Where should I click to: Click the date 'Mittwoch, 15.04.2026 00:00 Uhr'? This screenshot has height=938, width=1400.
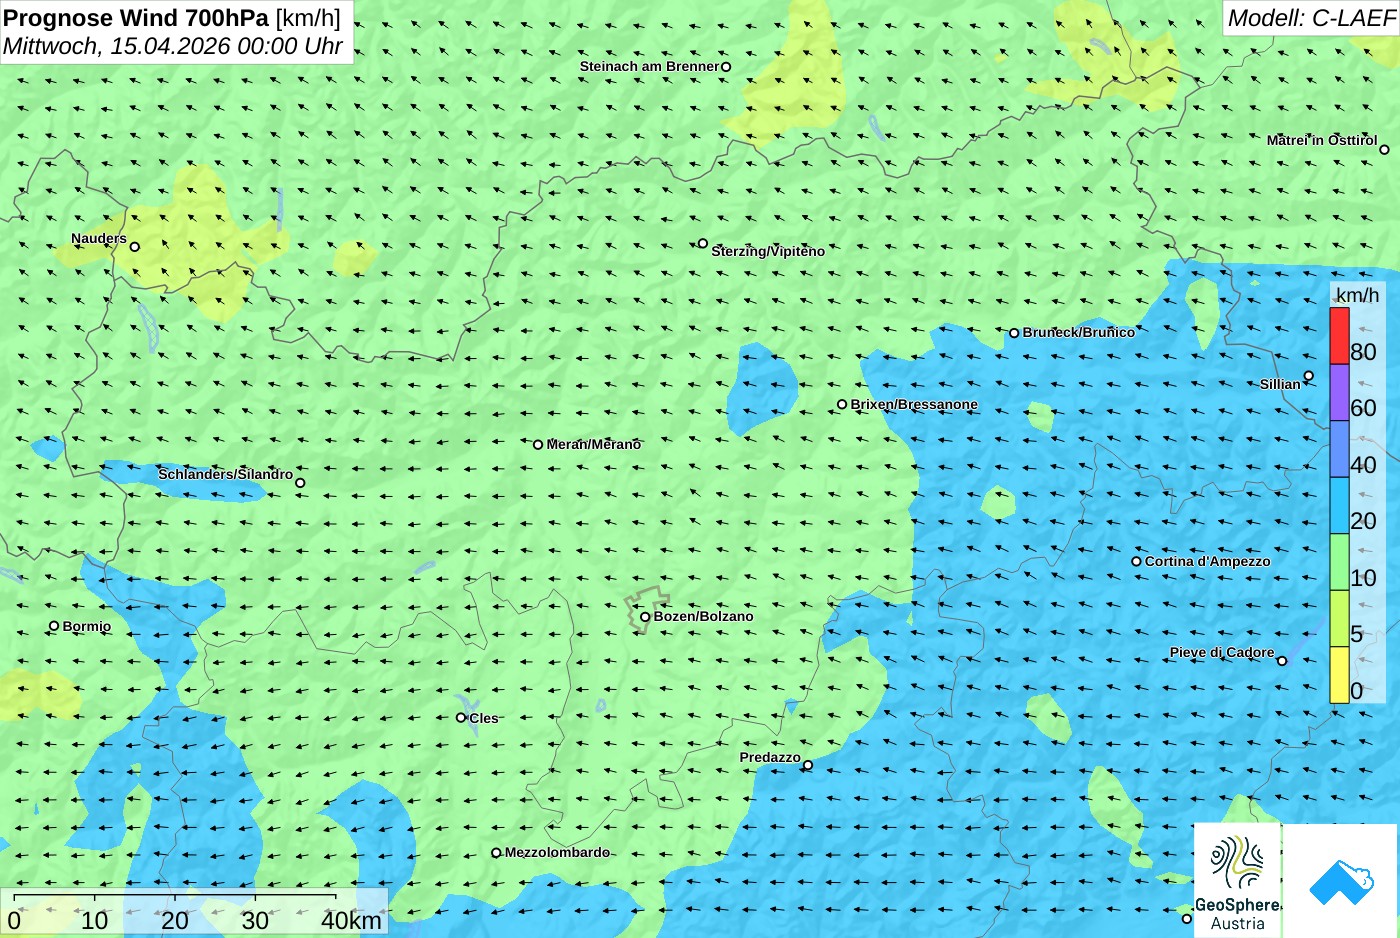tap(172, 46)
